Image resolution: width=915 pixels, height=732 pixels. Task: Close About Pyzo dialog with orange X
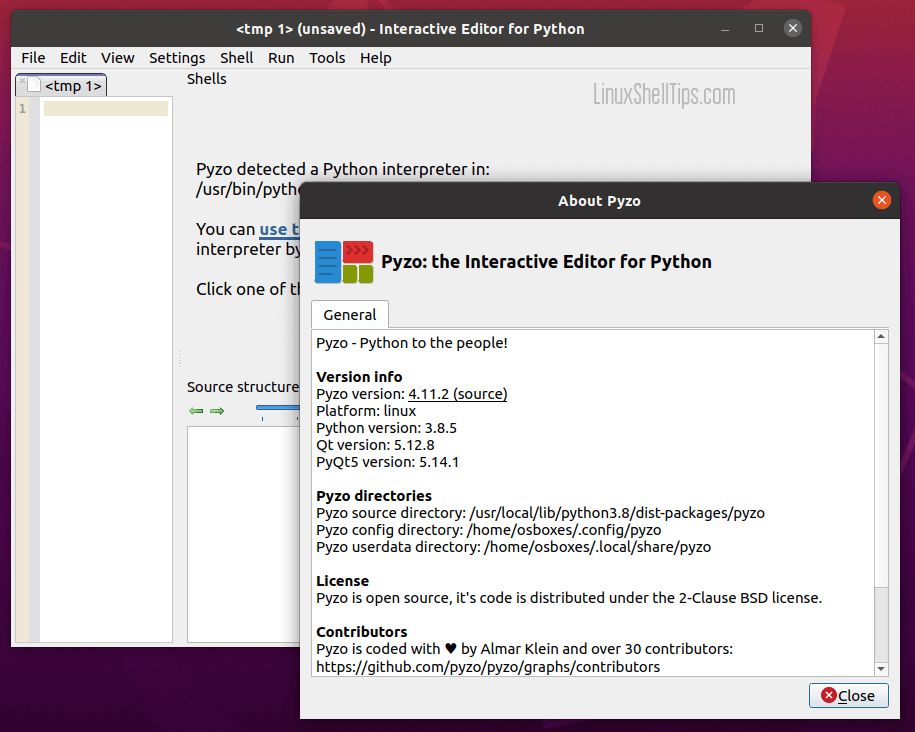tap(881, 200)
